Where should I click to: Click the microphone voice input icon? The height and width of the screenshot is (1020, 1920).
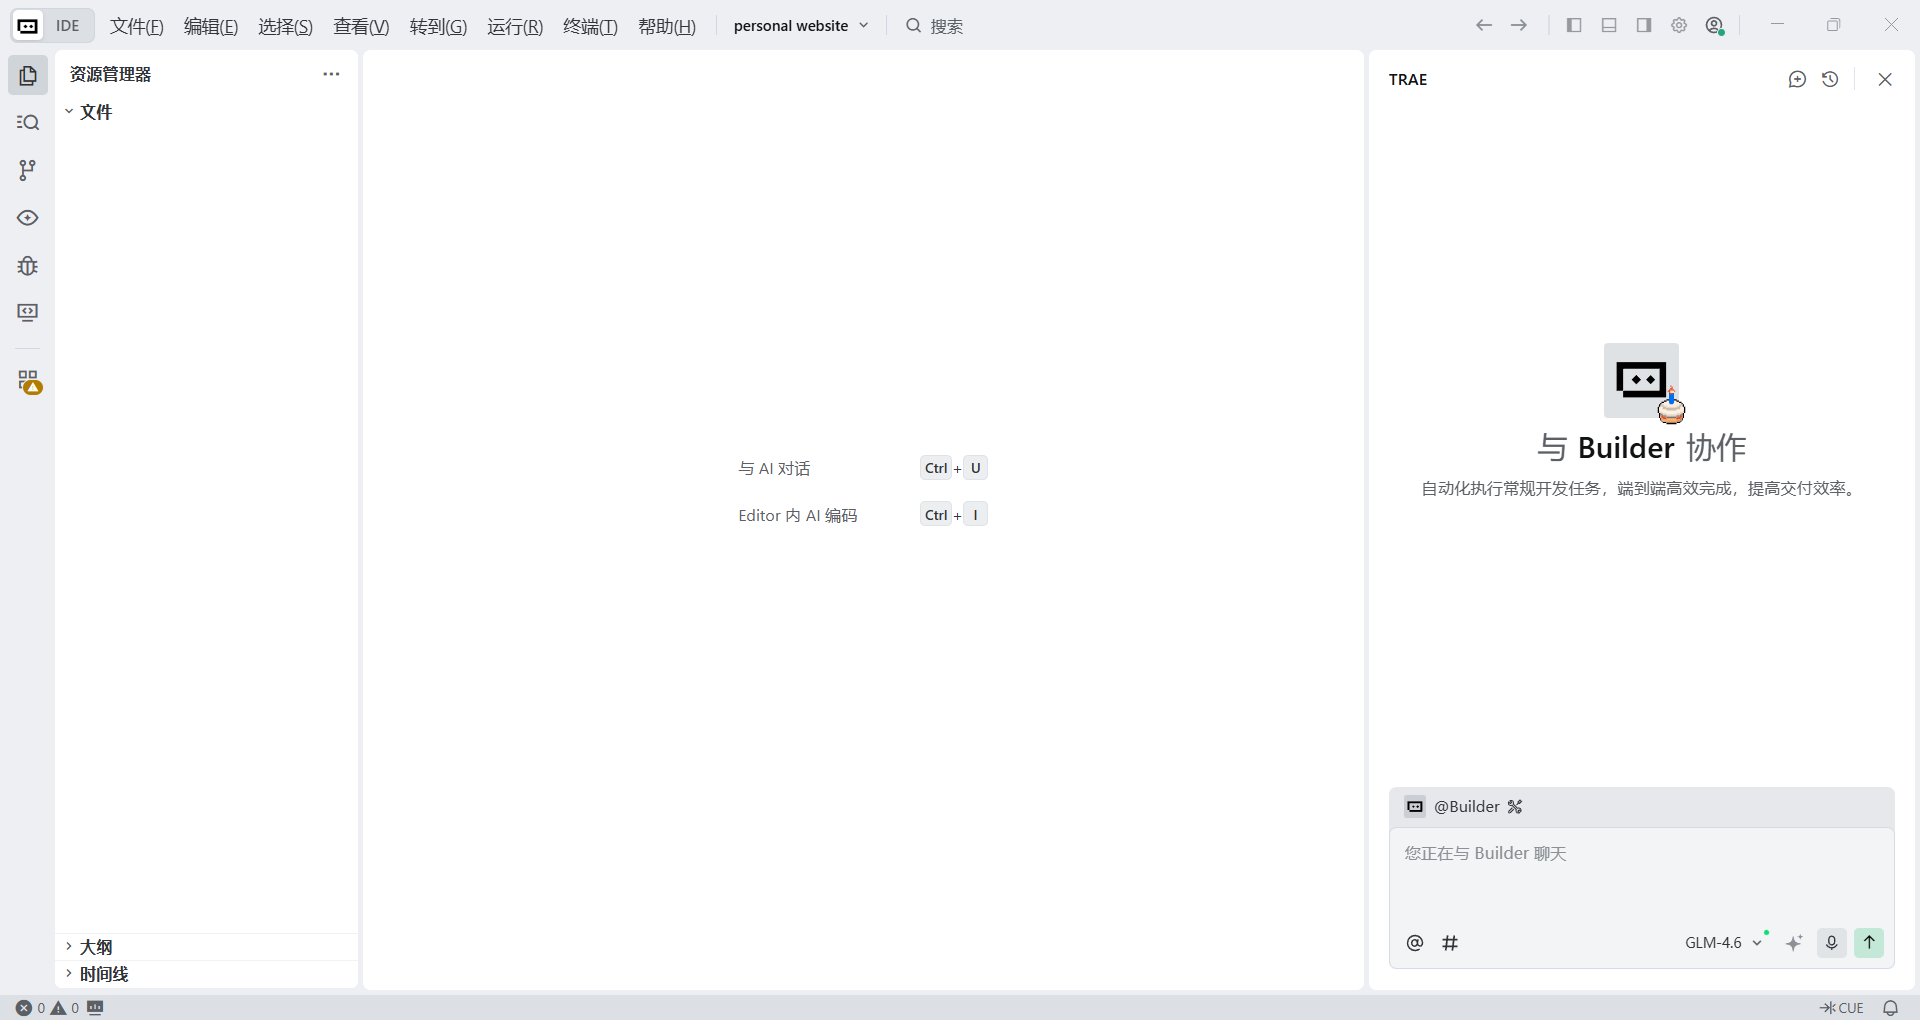[1831, 943]
